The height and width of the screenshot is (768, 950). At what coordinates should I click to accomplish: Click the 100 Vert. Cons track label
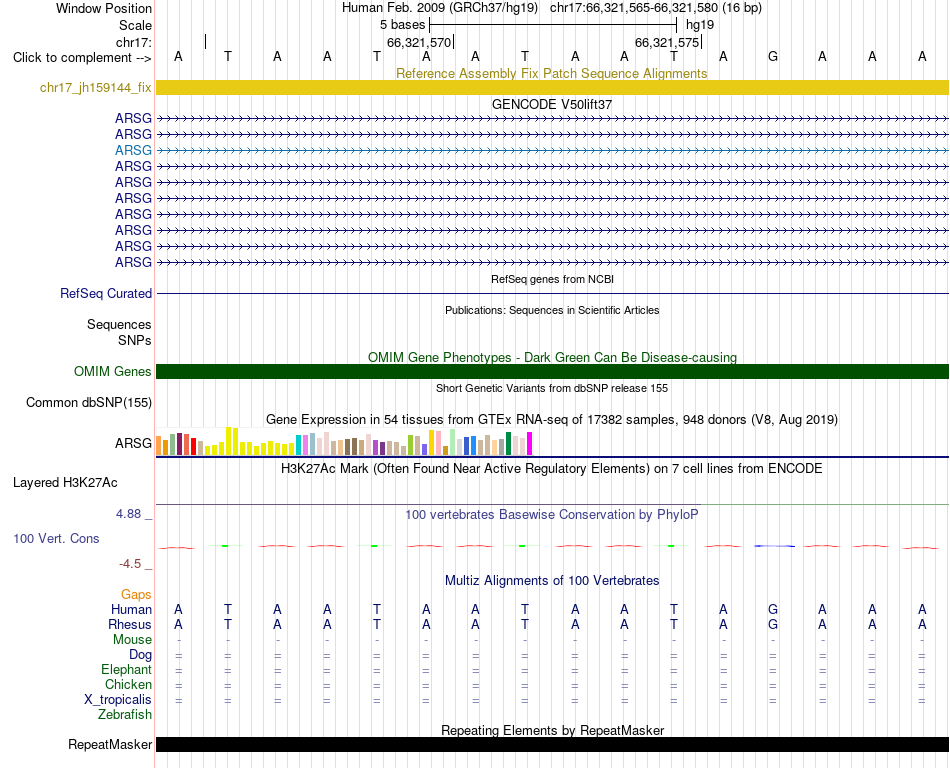coord(56,538)
